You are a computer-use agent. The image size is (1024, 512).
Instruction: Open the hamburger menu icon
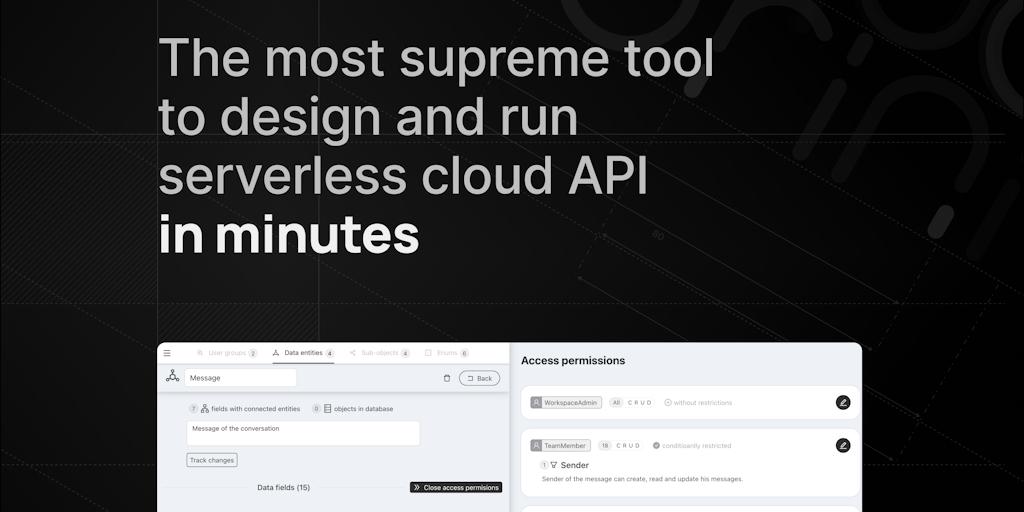(167, 353)
